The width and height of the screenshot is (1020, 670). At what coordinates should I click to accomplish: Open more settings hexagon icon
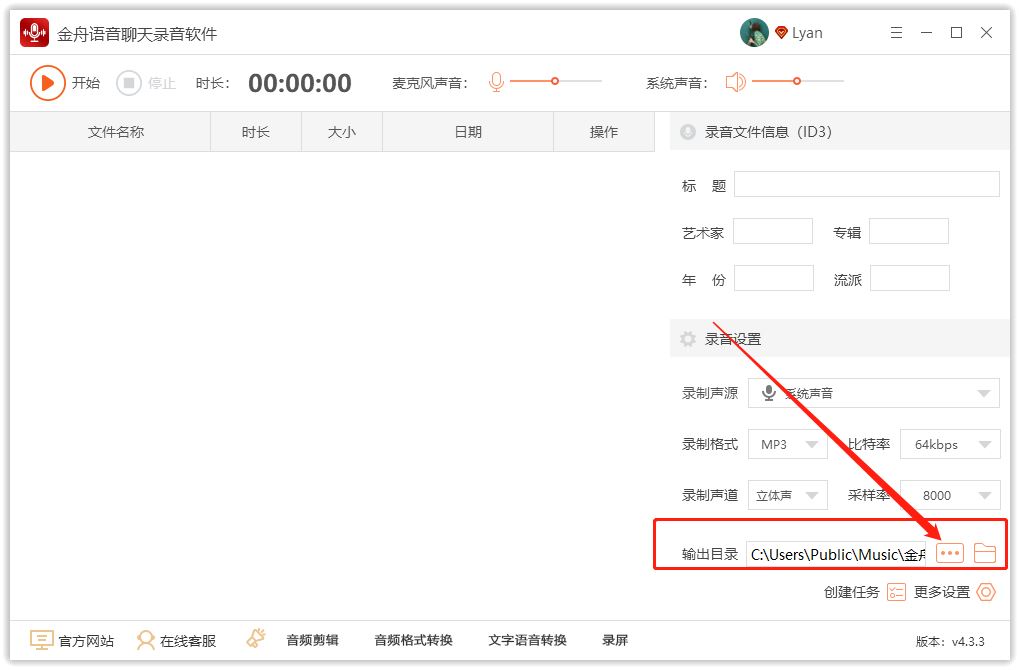pos(986,592)
